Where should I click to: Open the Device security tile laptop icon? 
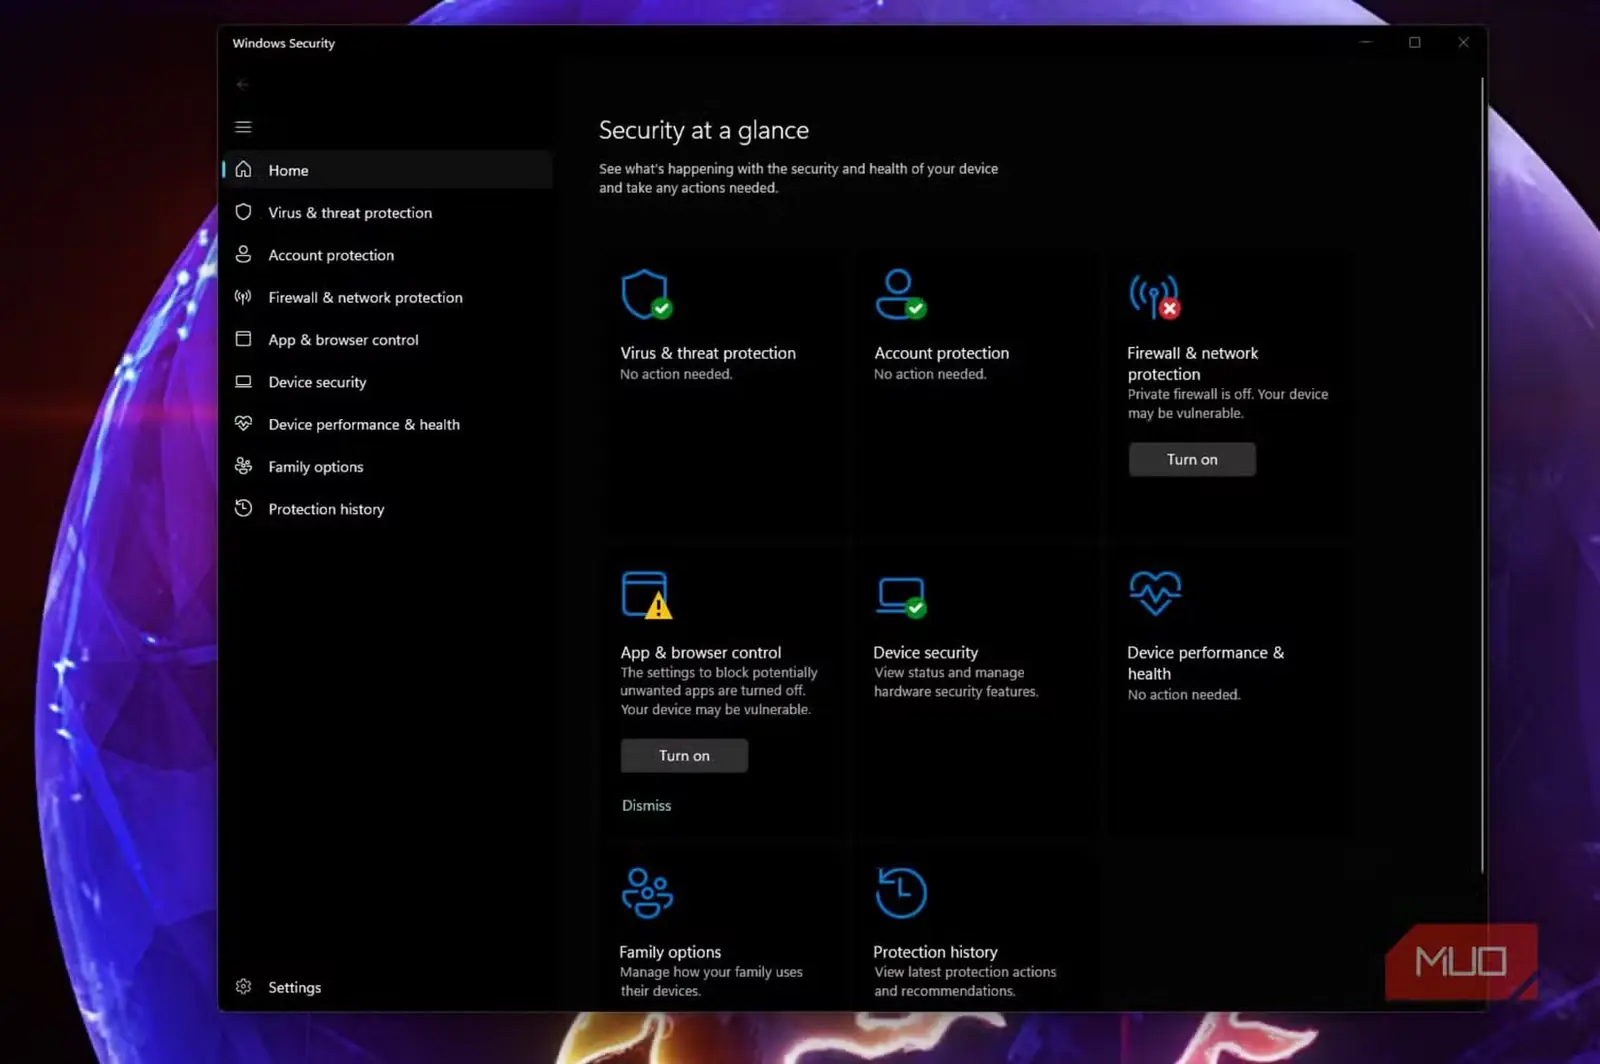pyautogui.click(x=900, y=597)
